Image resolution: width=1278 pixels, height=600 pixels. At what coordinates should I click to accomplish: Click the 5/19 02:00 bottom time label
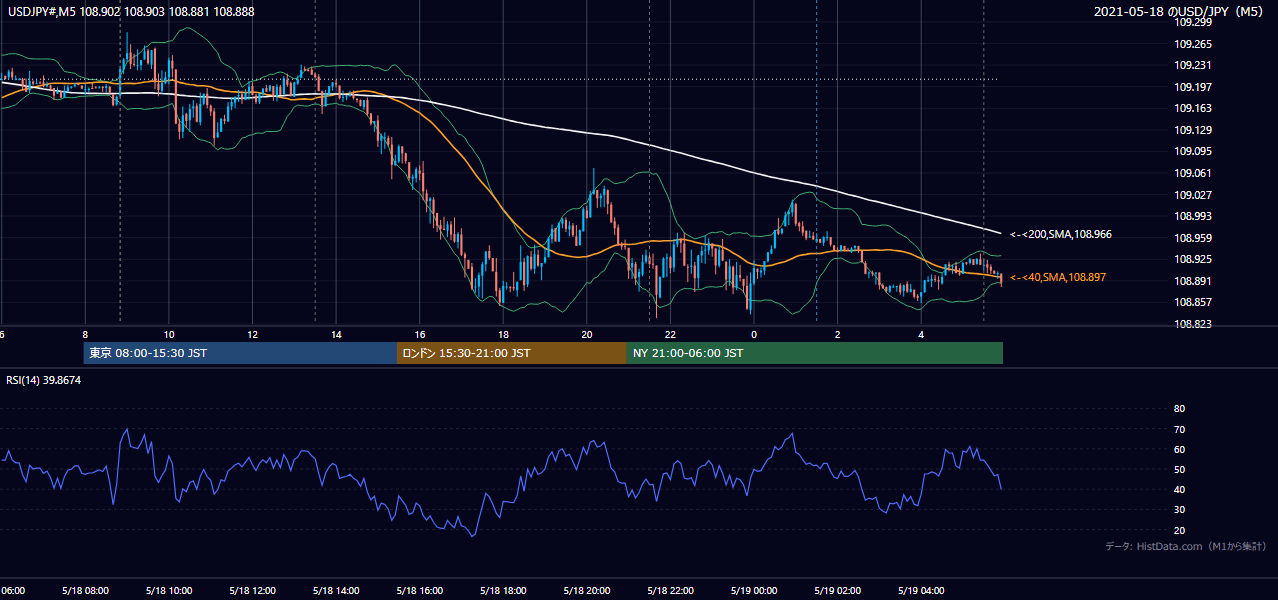pos(838,591)
